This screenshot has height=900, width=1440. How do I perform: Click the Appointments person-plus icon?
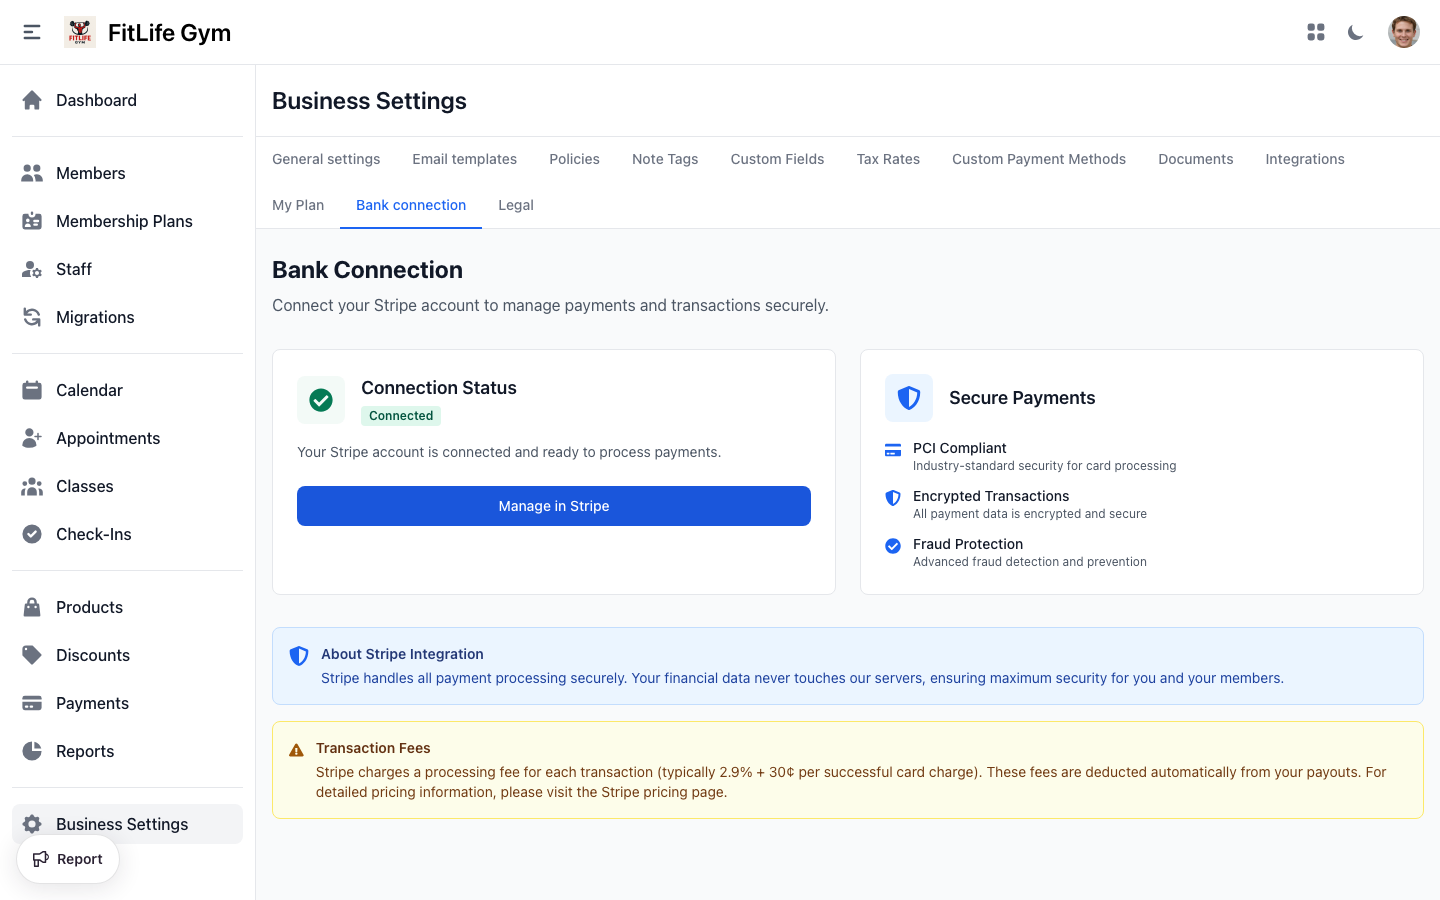coord(31,438)
